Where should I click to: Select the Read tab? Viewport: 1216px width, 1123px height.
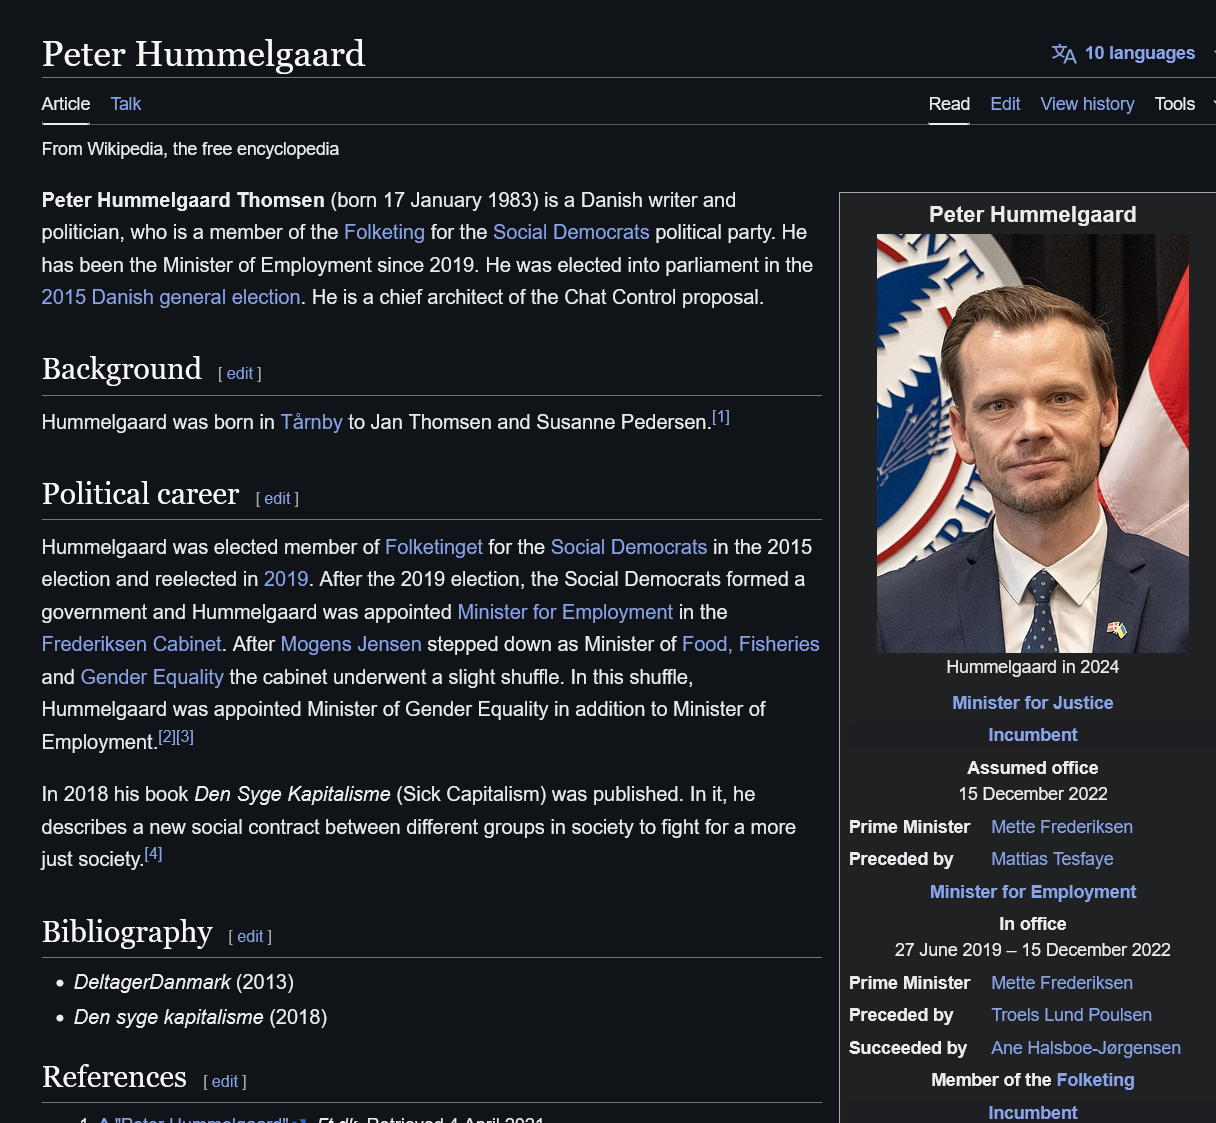[949, 104]
